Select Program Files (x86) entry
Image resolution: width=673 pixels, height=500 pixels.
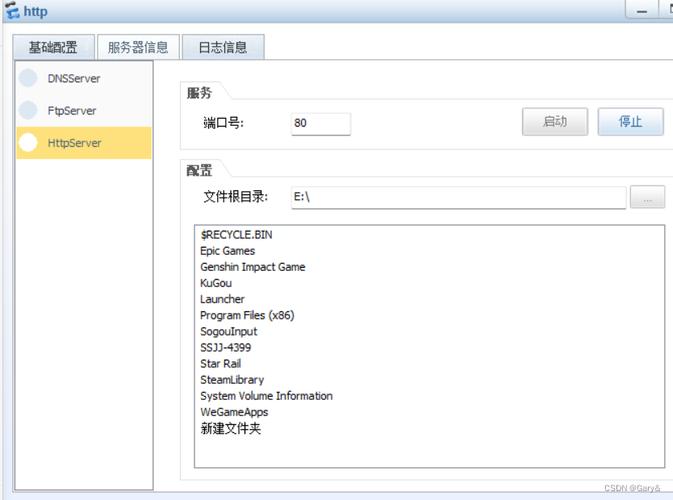tap(247, 315)
